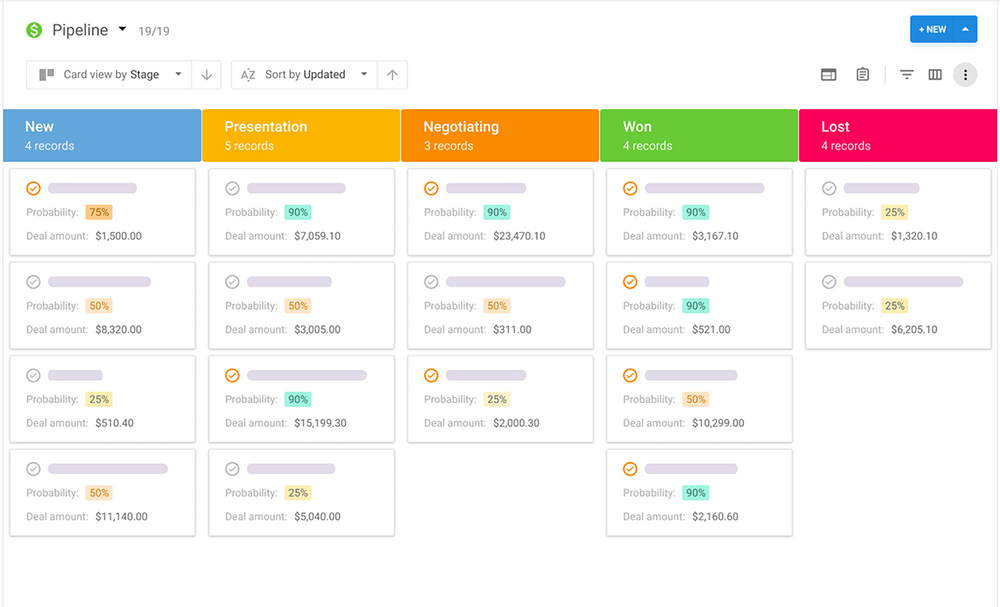Toggle the orange checkmark on the 75% New card
The width and height of the screenshot is (1000, 607).
point(33,187)
